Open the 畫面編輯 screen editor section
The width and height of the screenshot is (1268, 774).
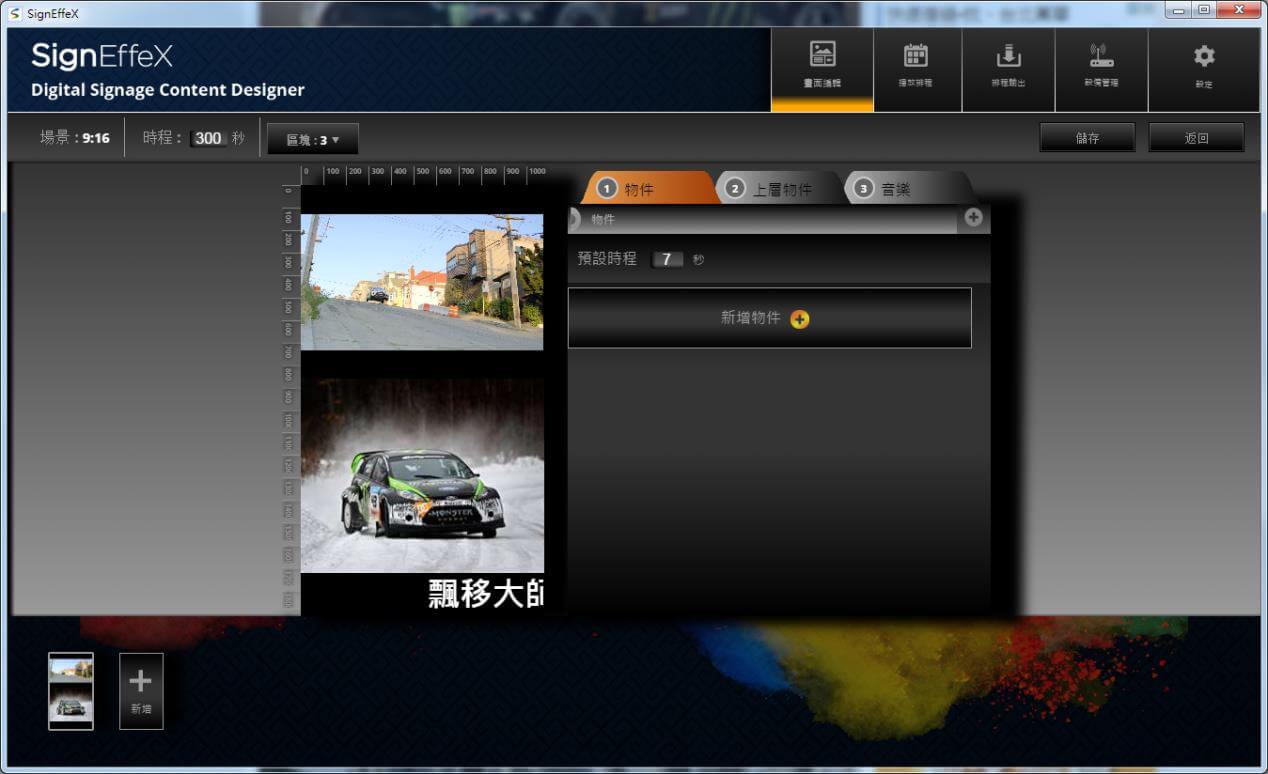click(821, 68)
